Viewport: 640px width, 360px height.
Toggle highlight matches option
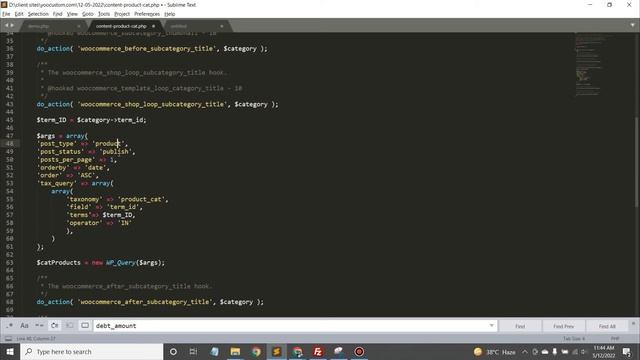85,326
